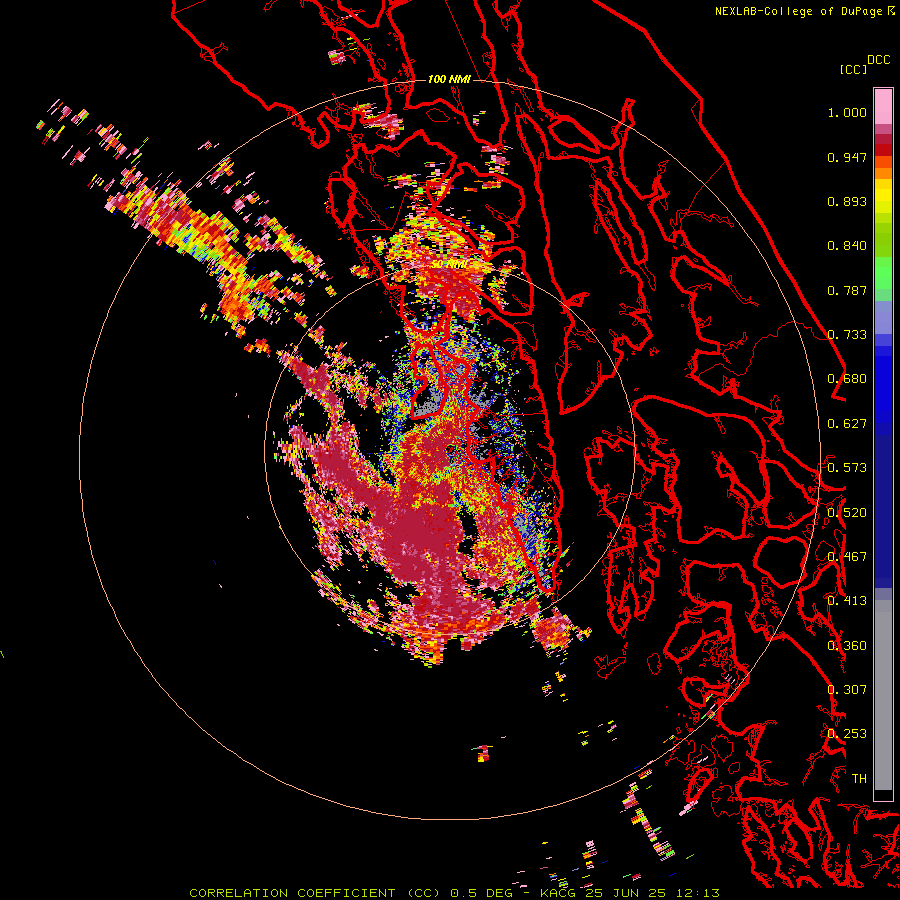Click the CORRELATION COEFFICIENT (CC) caption text
The height and width of the screenshot is (900, 900).
(x=315, y=893)
